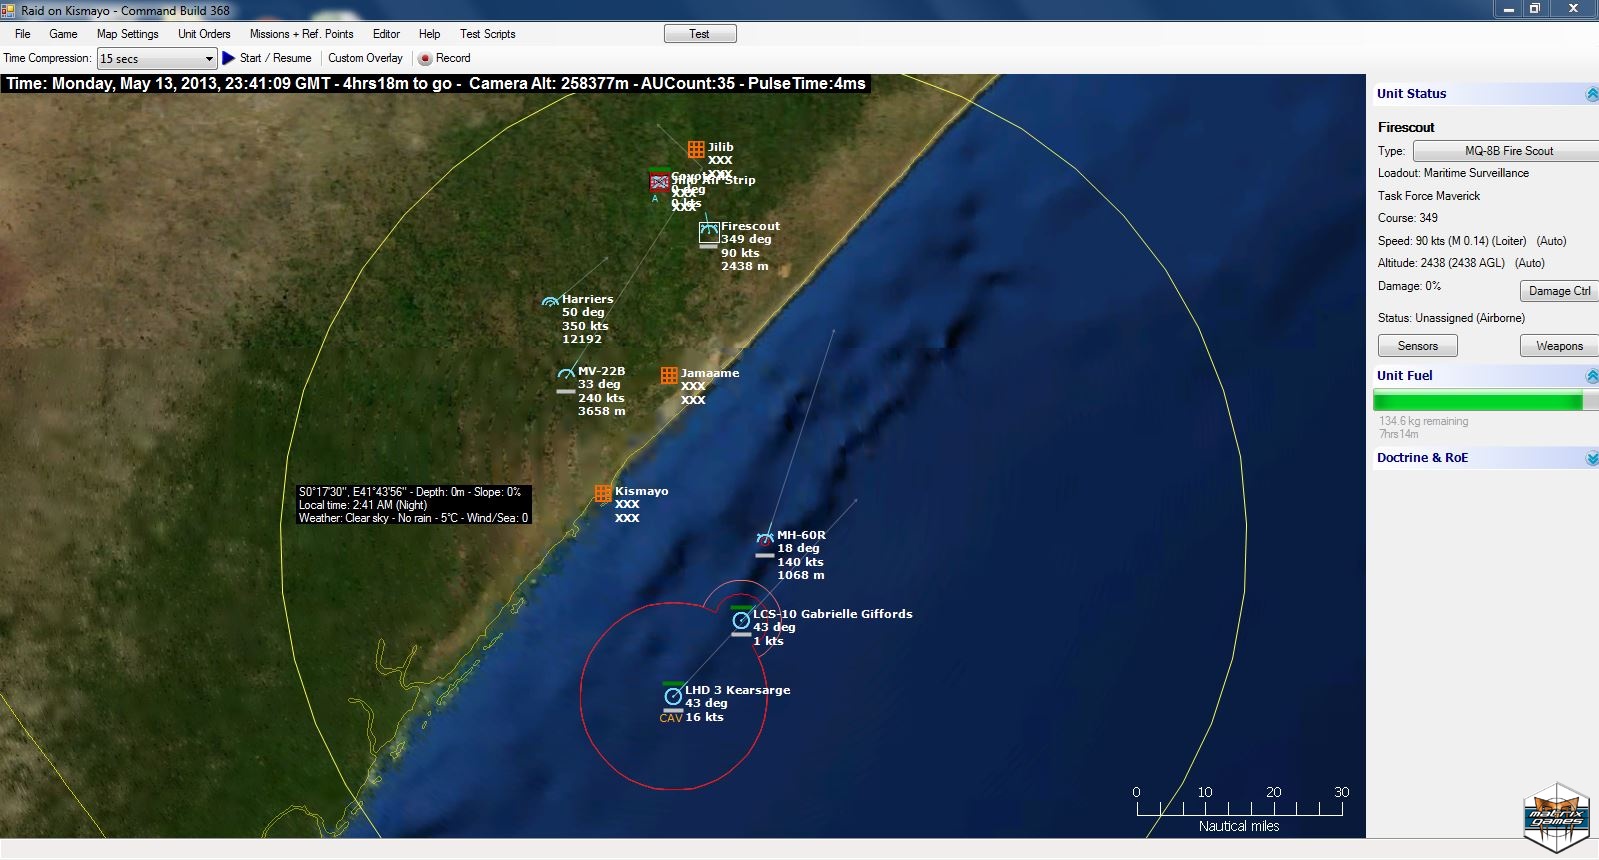The image size is (1599, 860).
Task: Expand the Doctrine & RoE section
Action: click(1591, 458)
